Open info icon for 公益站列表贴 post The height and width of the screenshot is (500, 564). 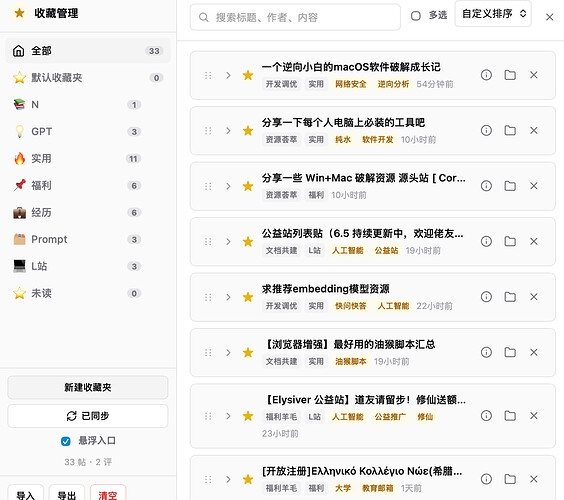(x=486, y=241)
